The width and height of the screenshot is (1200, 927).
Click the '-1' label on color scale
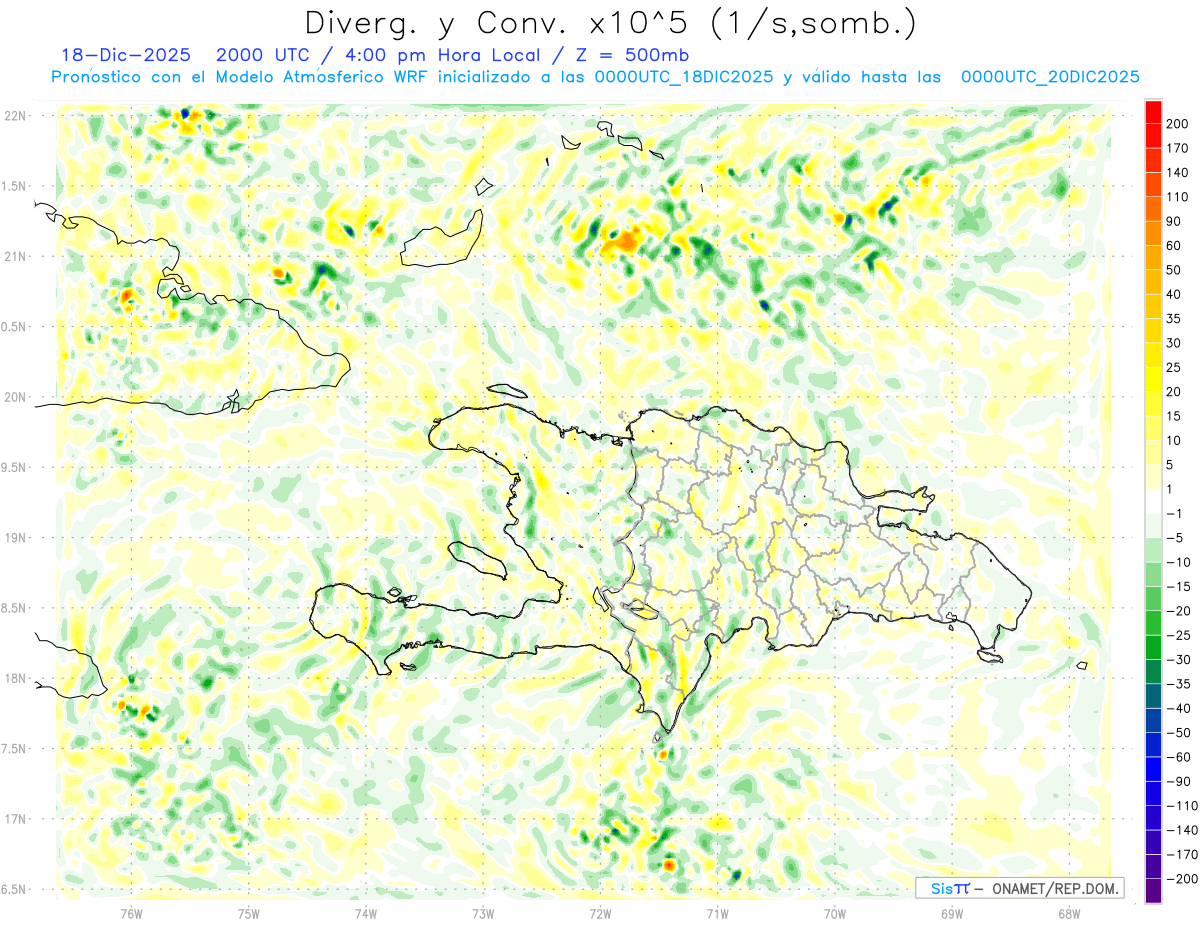[x=1175, y=513]
